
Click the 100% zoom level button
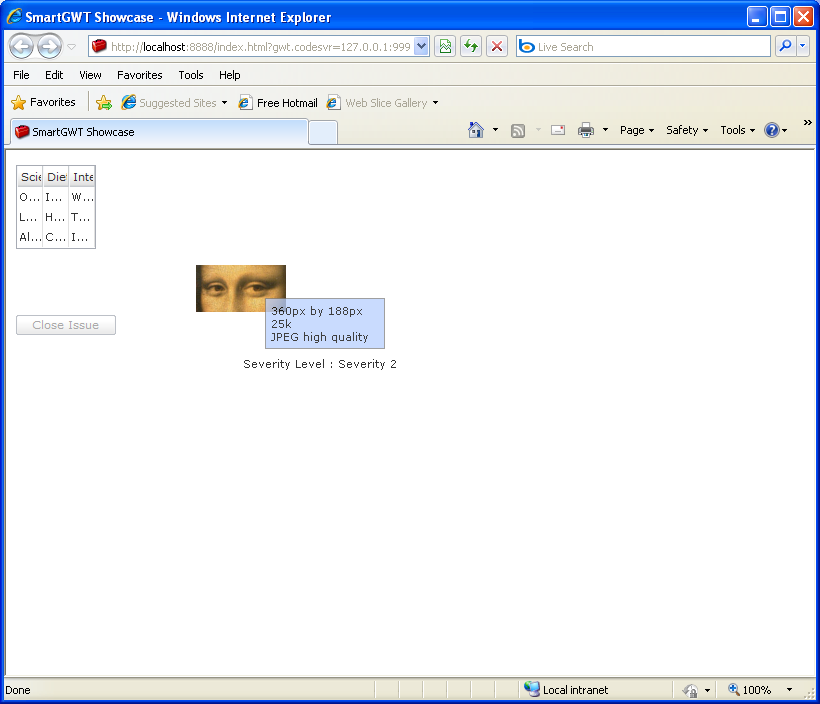pos(750,690)
